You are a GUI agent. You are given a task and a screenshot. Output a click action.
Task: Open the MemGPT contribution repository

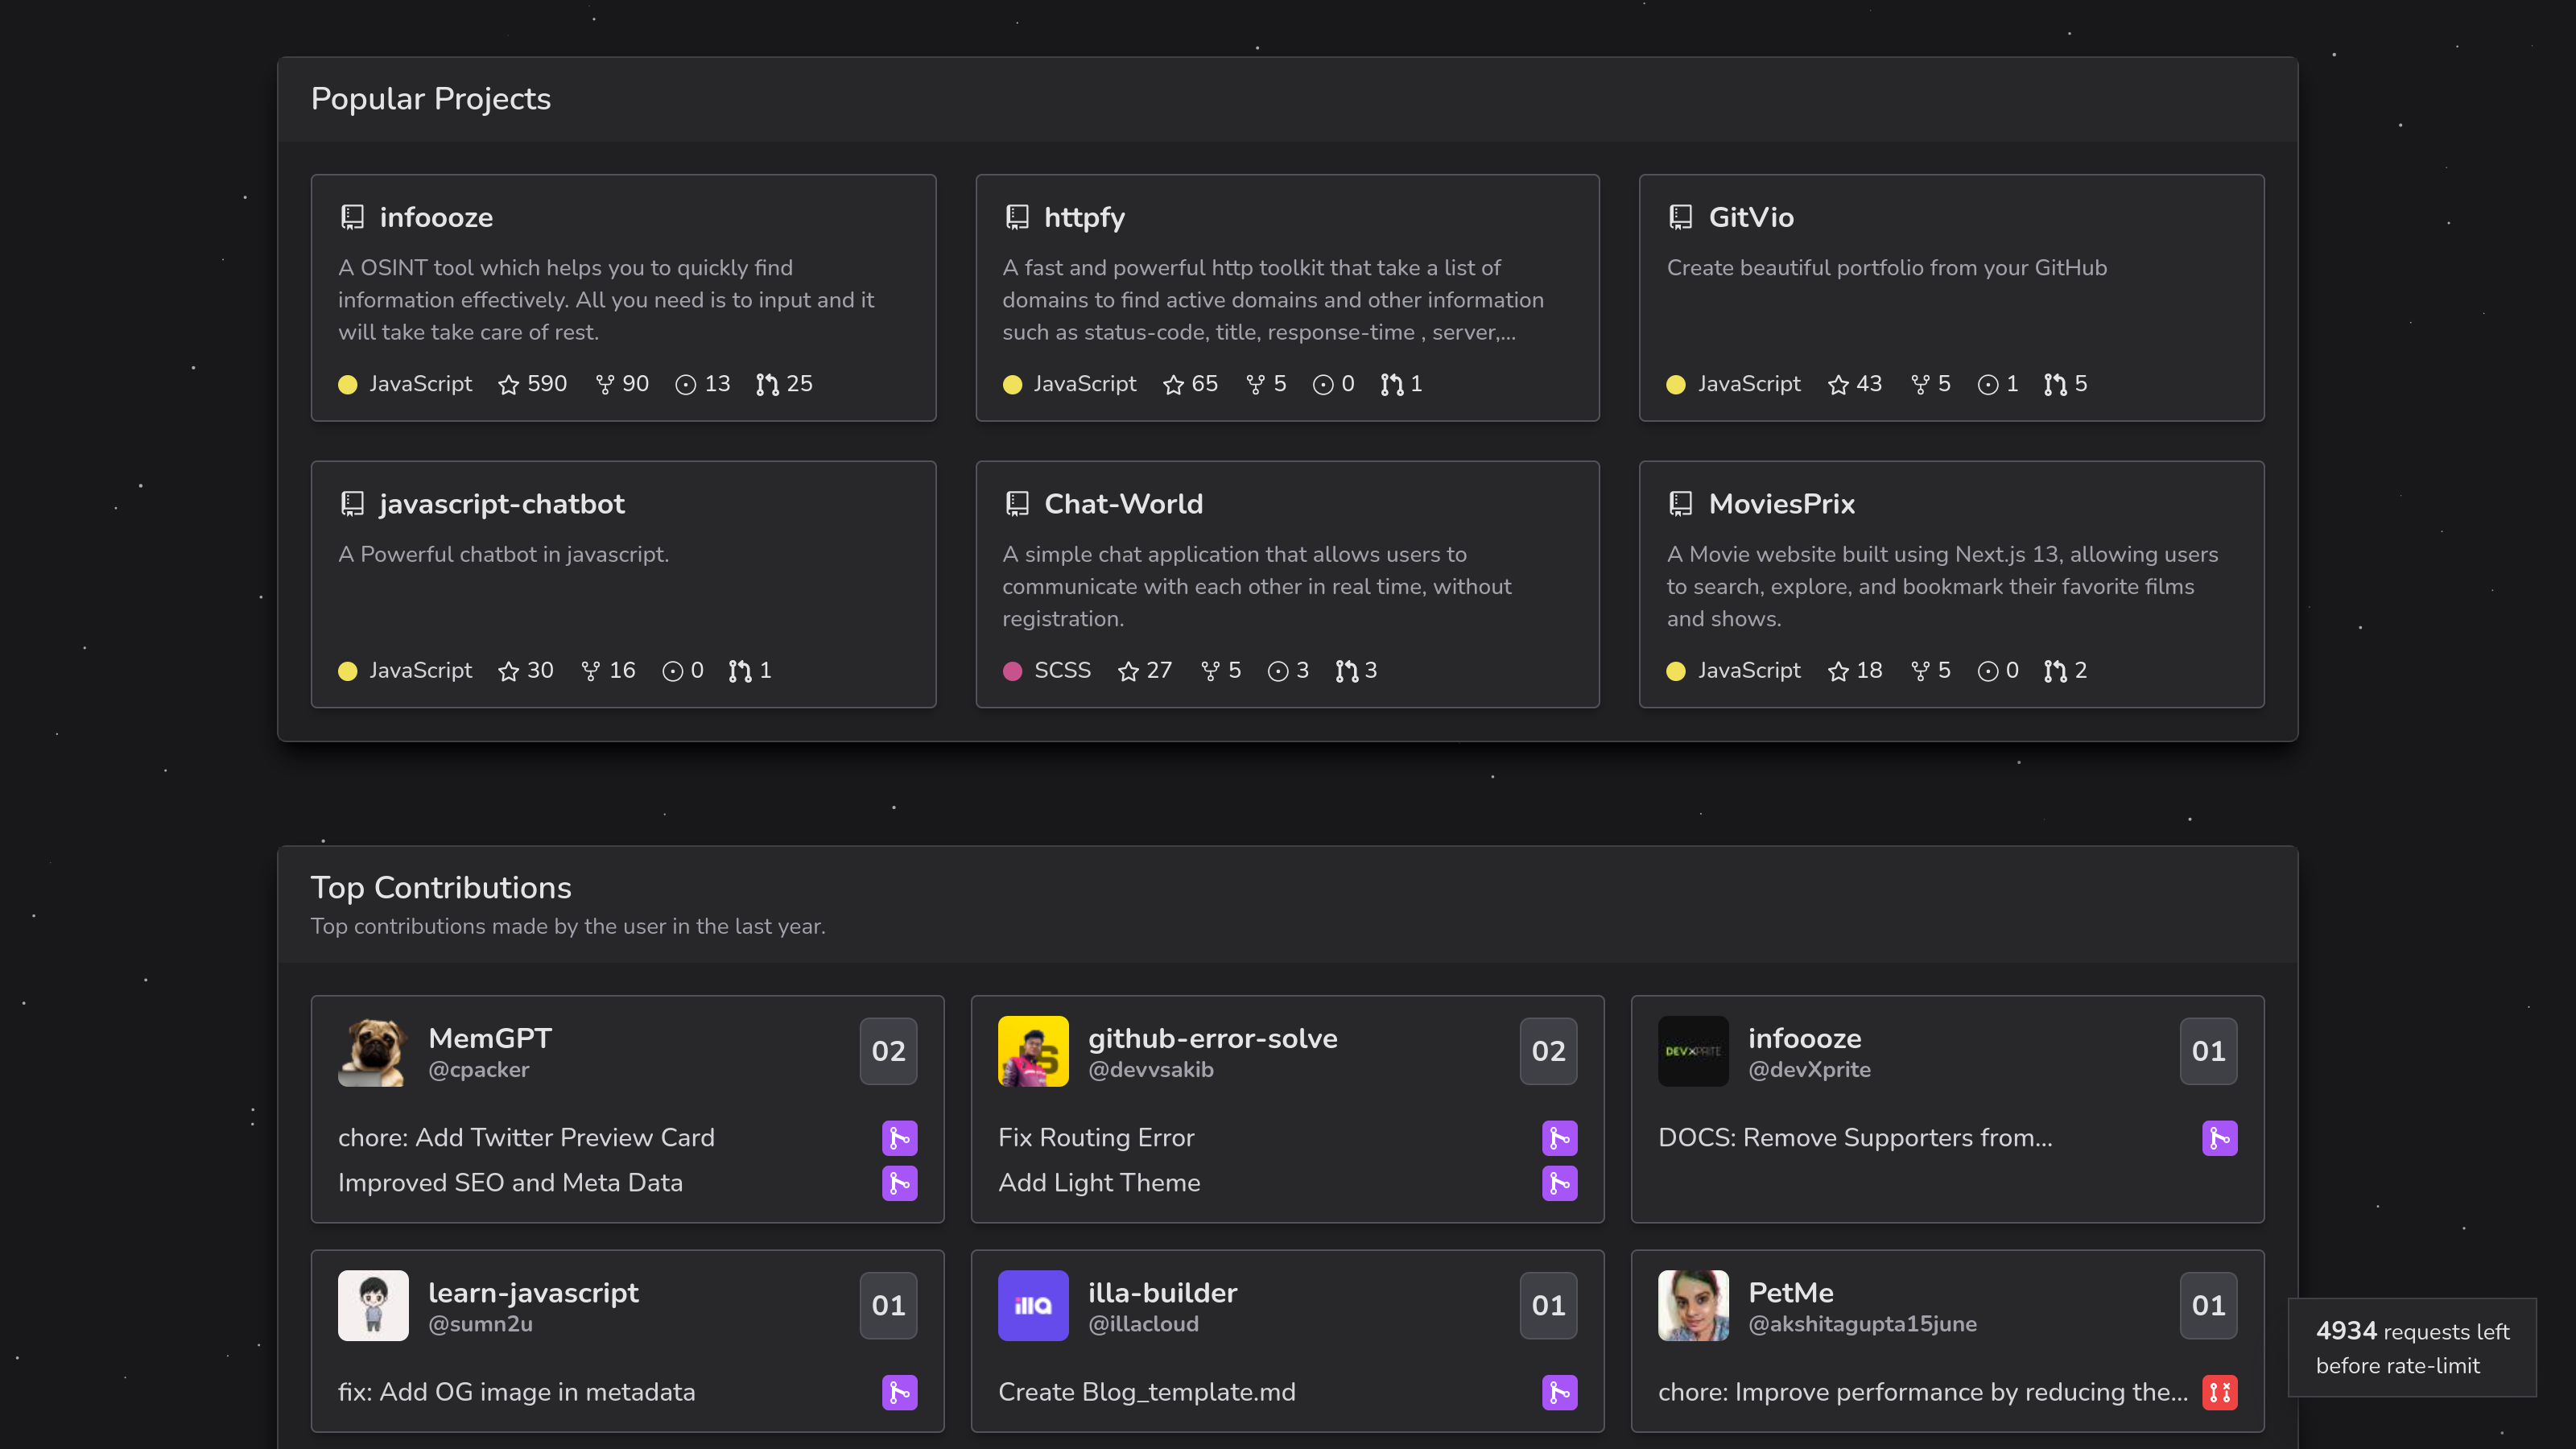[x=490, y=1038]
